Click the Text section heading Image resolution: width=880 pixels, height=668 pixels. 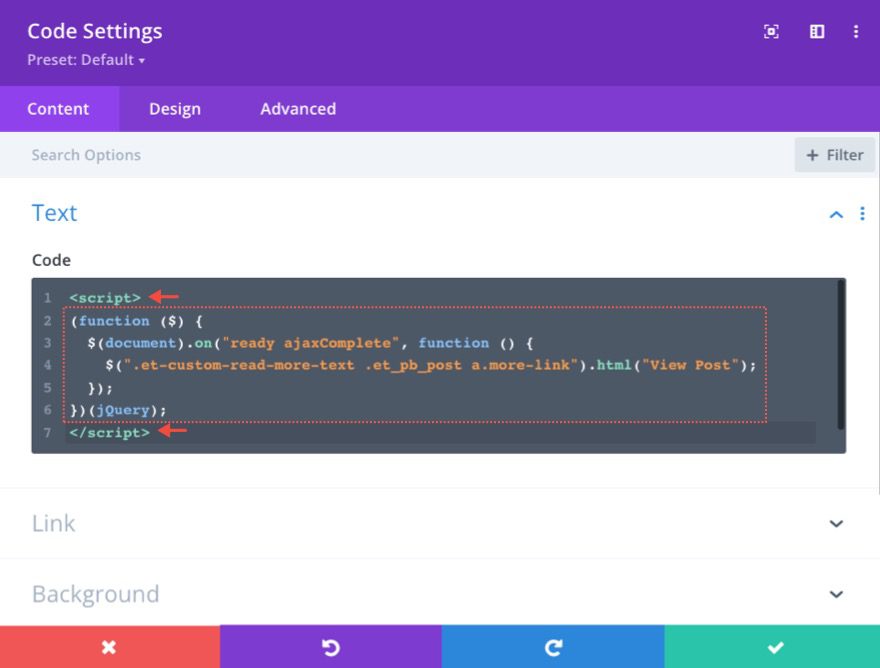[x=55, y=213]
